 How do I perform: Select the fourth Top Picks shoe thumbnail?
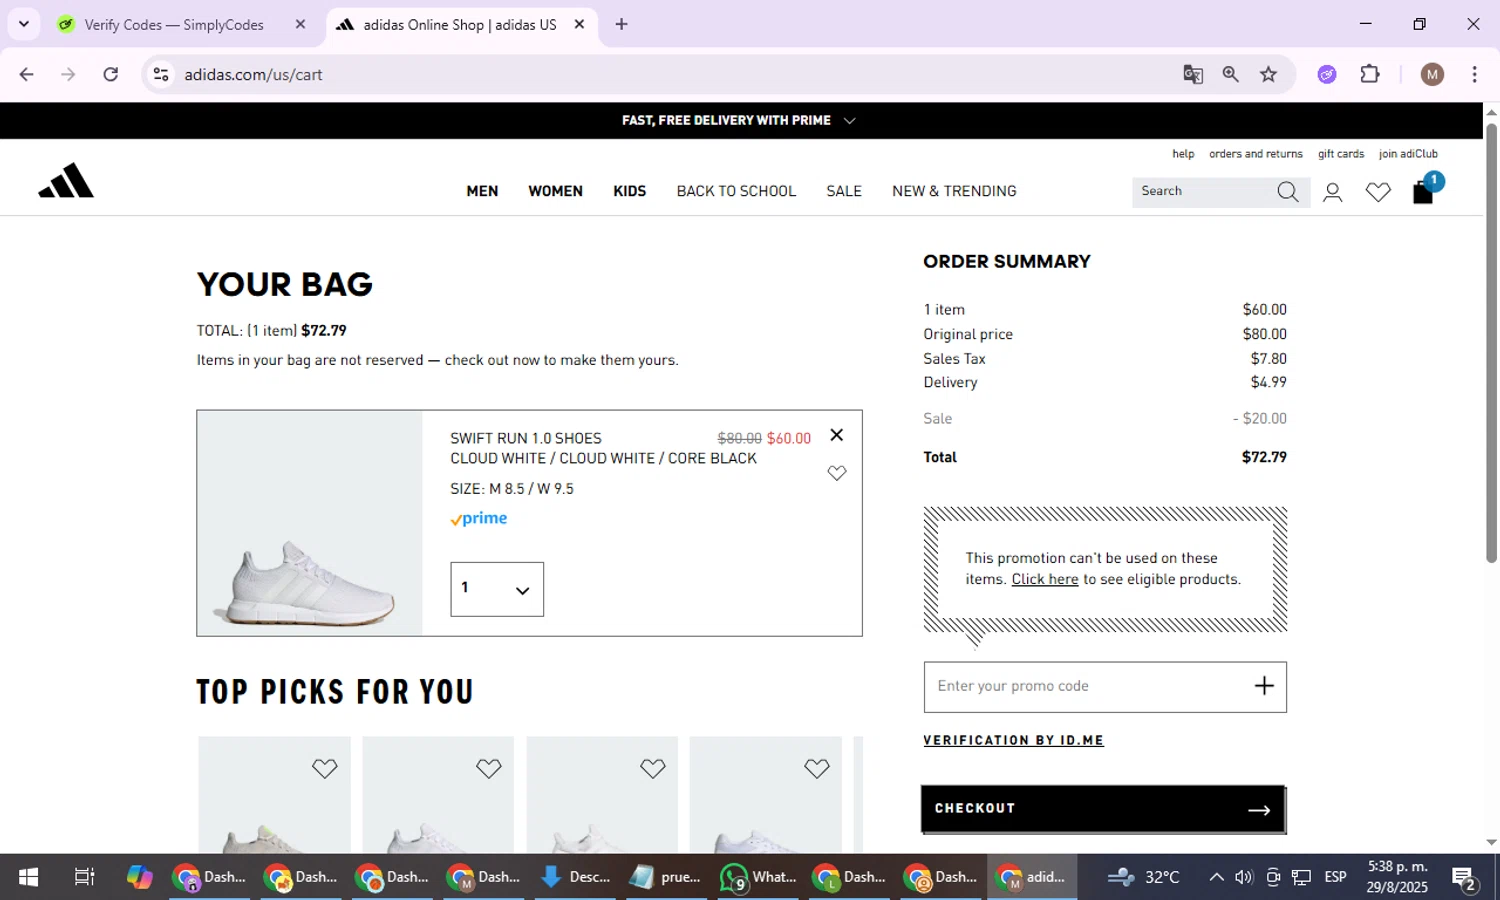pyautogui.click(x=765, y=795)
